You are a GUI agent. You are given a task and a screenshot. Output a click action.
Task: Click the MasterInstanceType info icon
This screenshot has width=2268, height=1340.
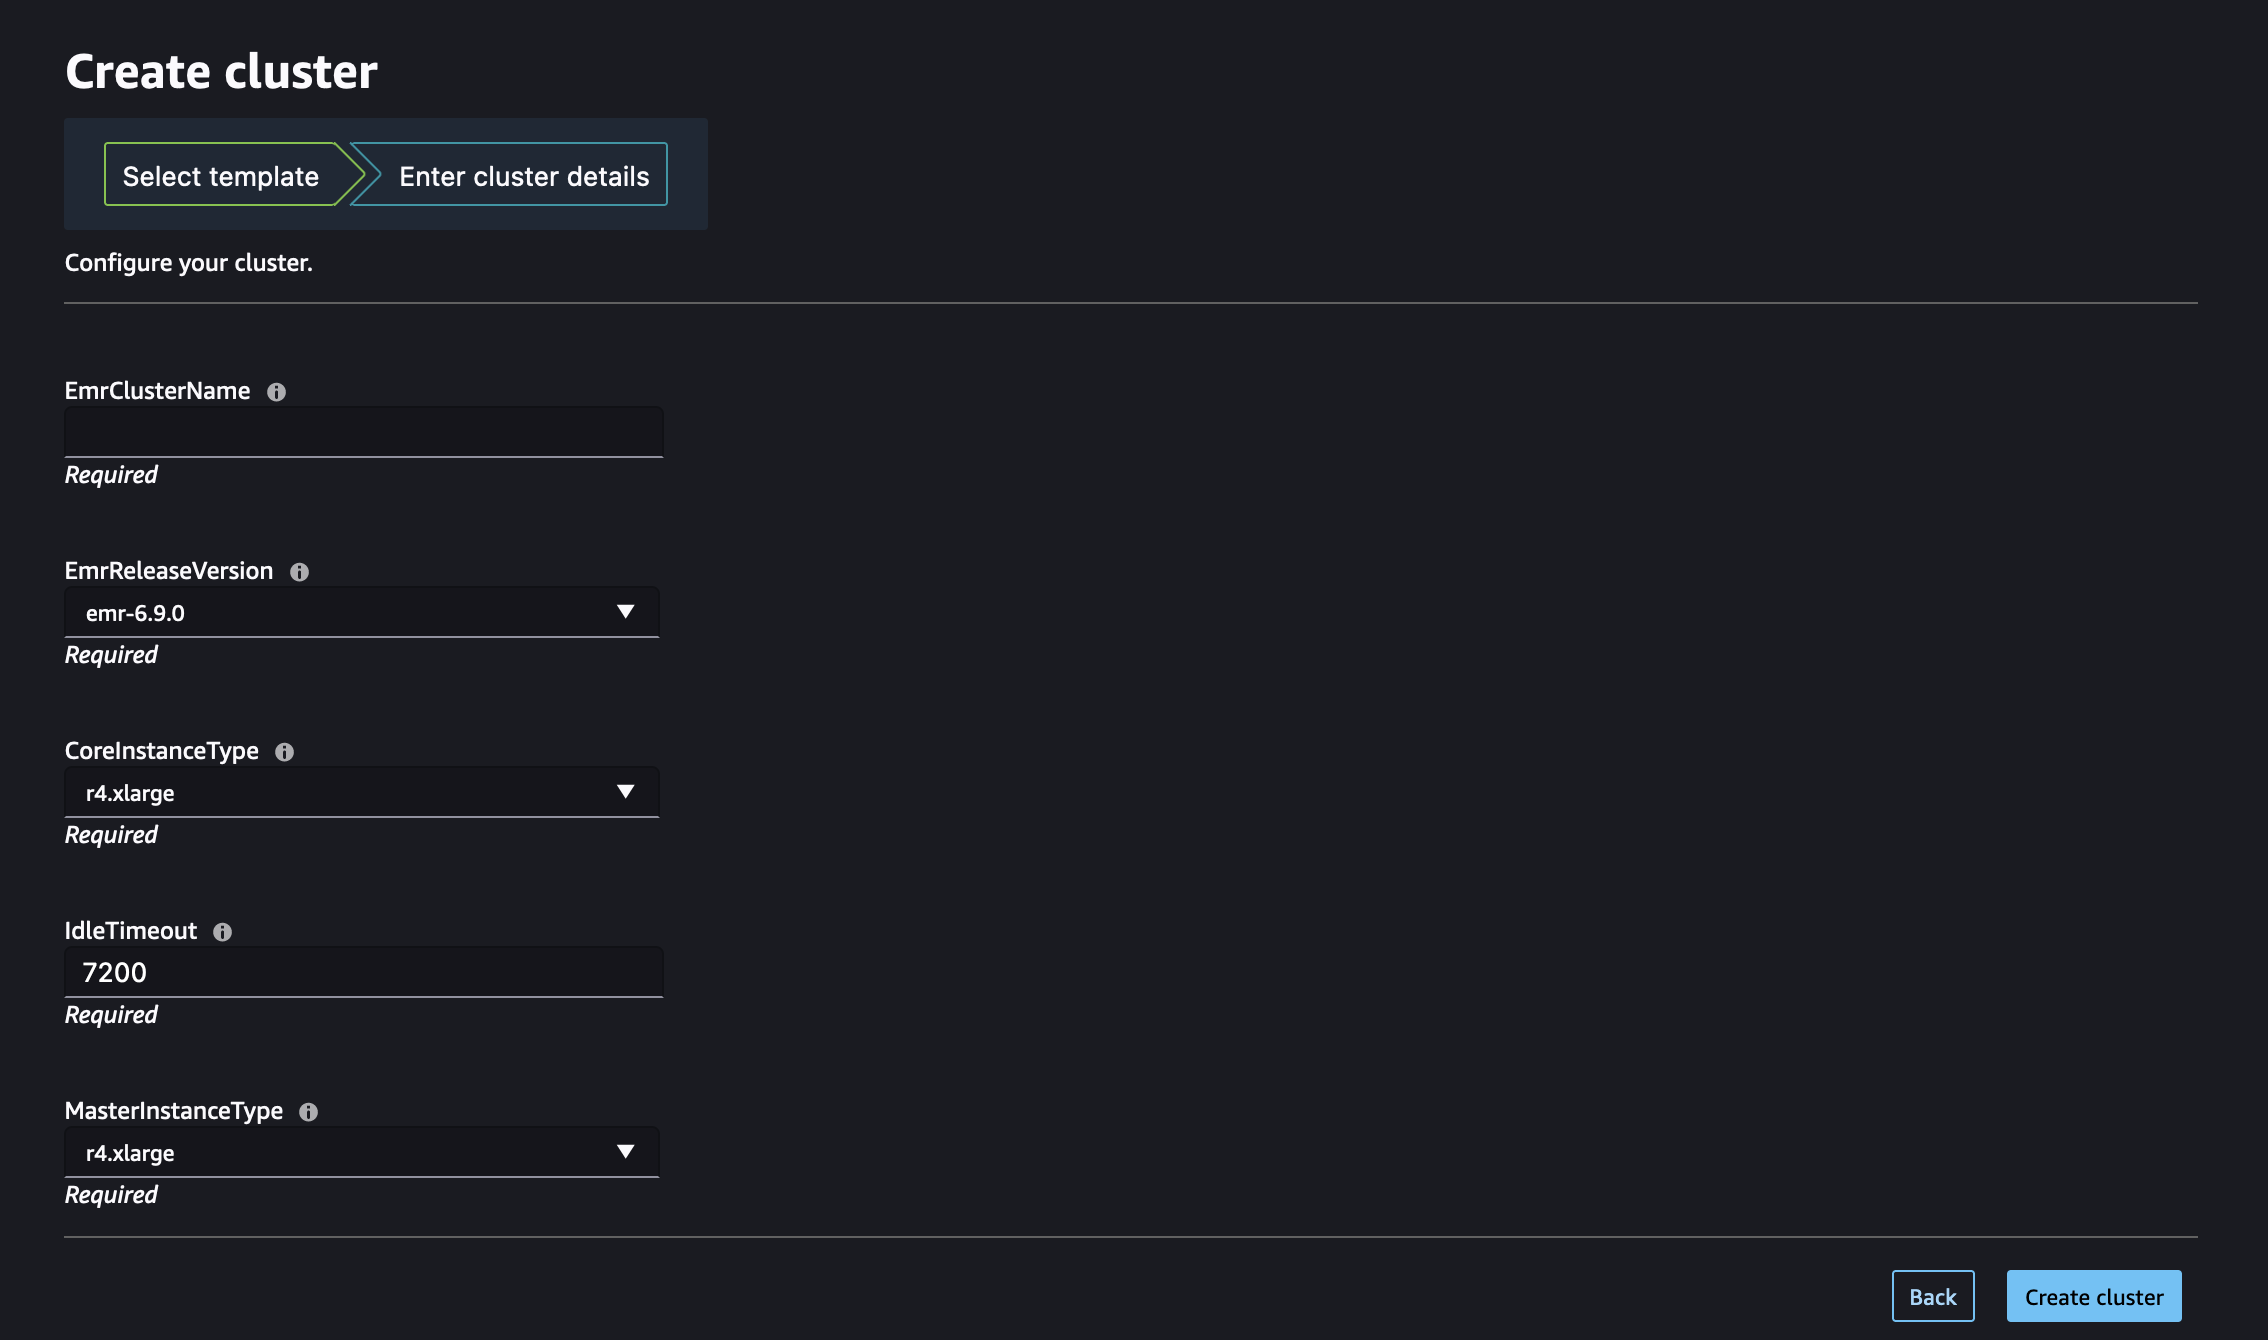tap(308, 1110)
